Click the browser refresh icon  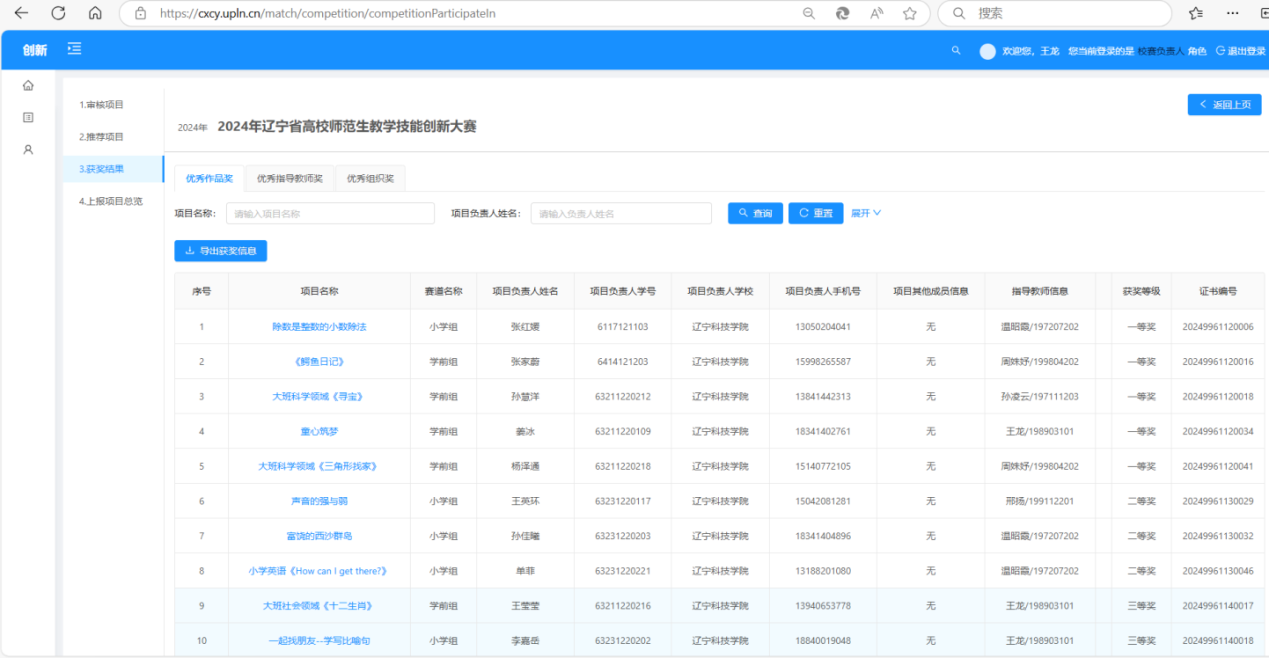coord(58,14)
